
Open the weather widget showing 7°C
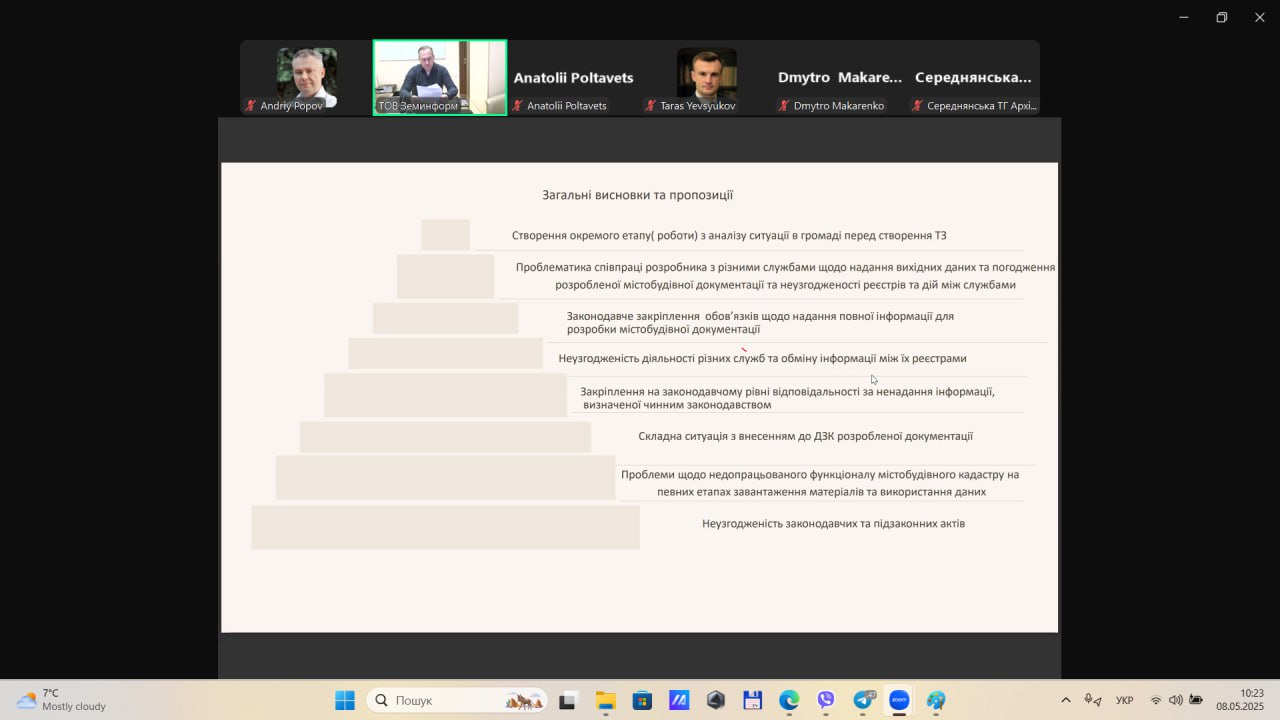[62, 700]
